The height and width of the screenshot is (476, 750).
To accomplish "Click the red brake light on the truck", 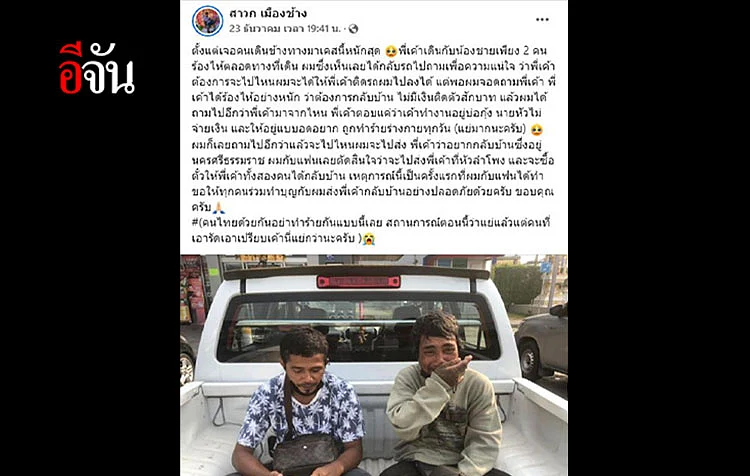I will tap(358, 282).
